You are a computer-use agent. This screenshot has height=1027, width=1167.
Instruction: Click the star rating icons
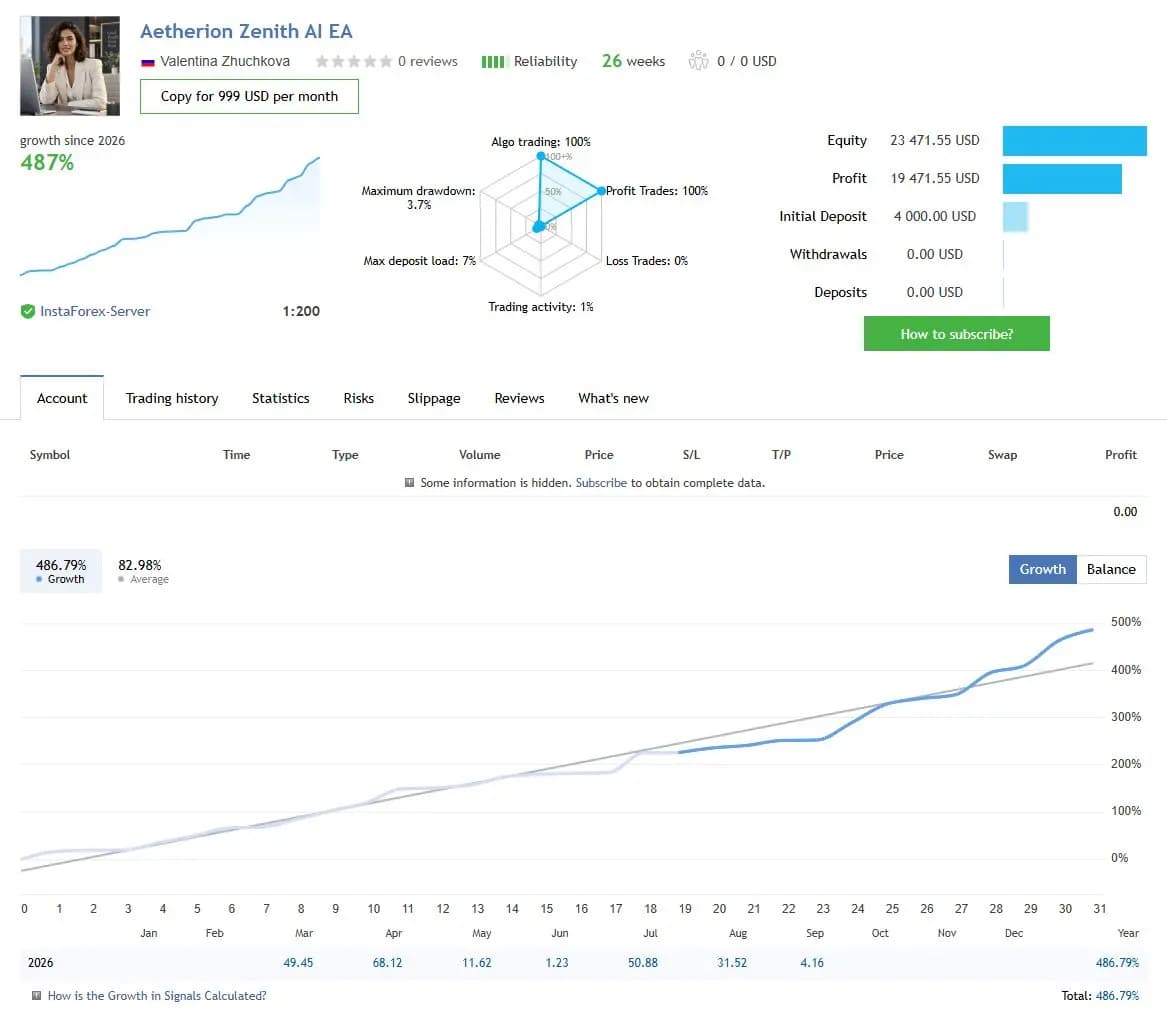pyautogui.click(x=354, y=61)
